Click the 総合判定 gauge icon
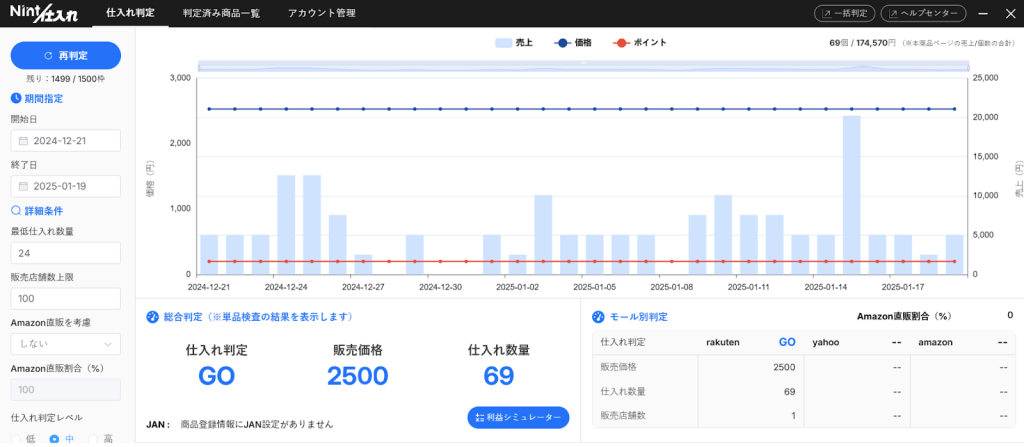 click(x=153, y=317)
